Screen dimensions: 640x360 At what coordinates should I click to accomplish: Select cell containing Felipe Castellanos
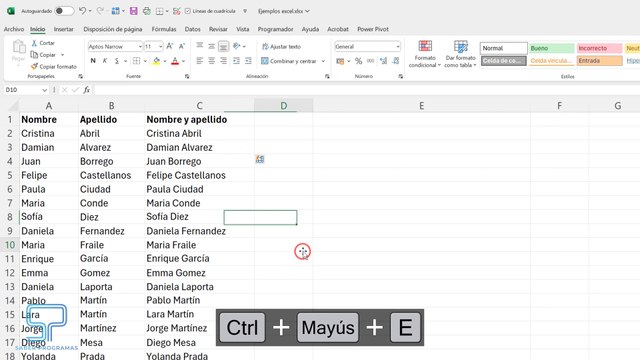pyautogui.click(x=199, y=176)
